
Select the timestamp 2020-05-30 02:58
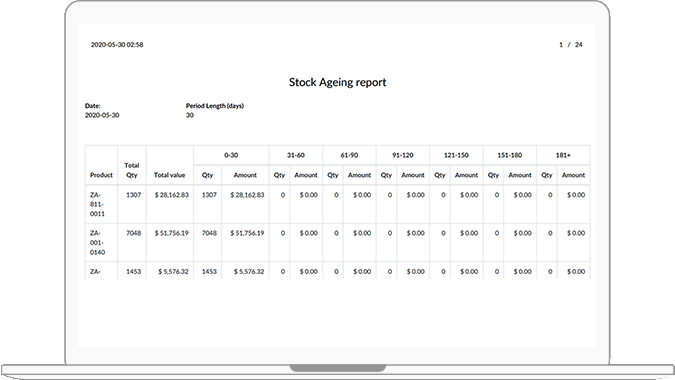[x=117, y=45]
